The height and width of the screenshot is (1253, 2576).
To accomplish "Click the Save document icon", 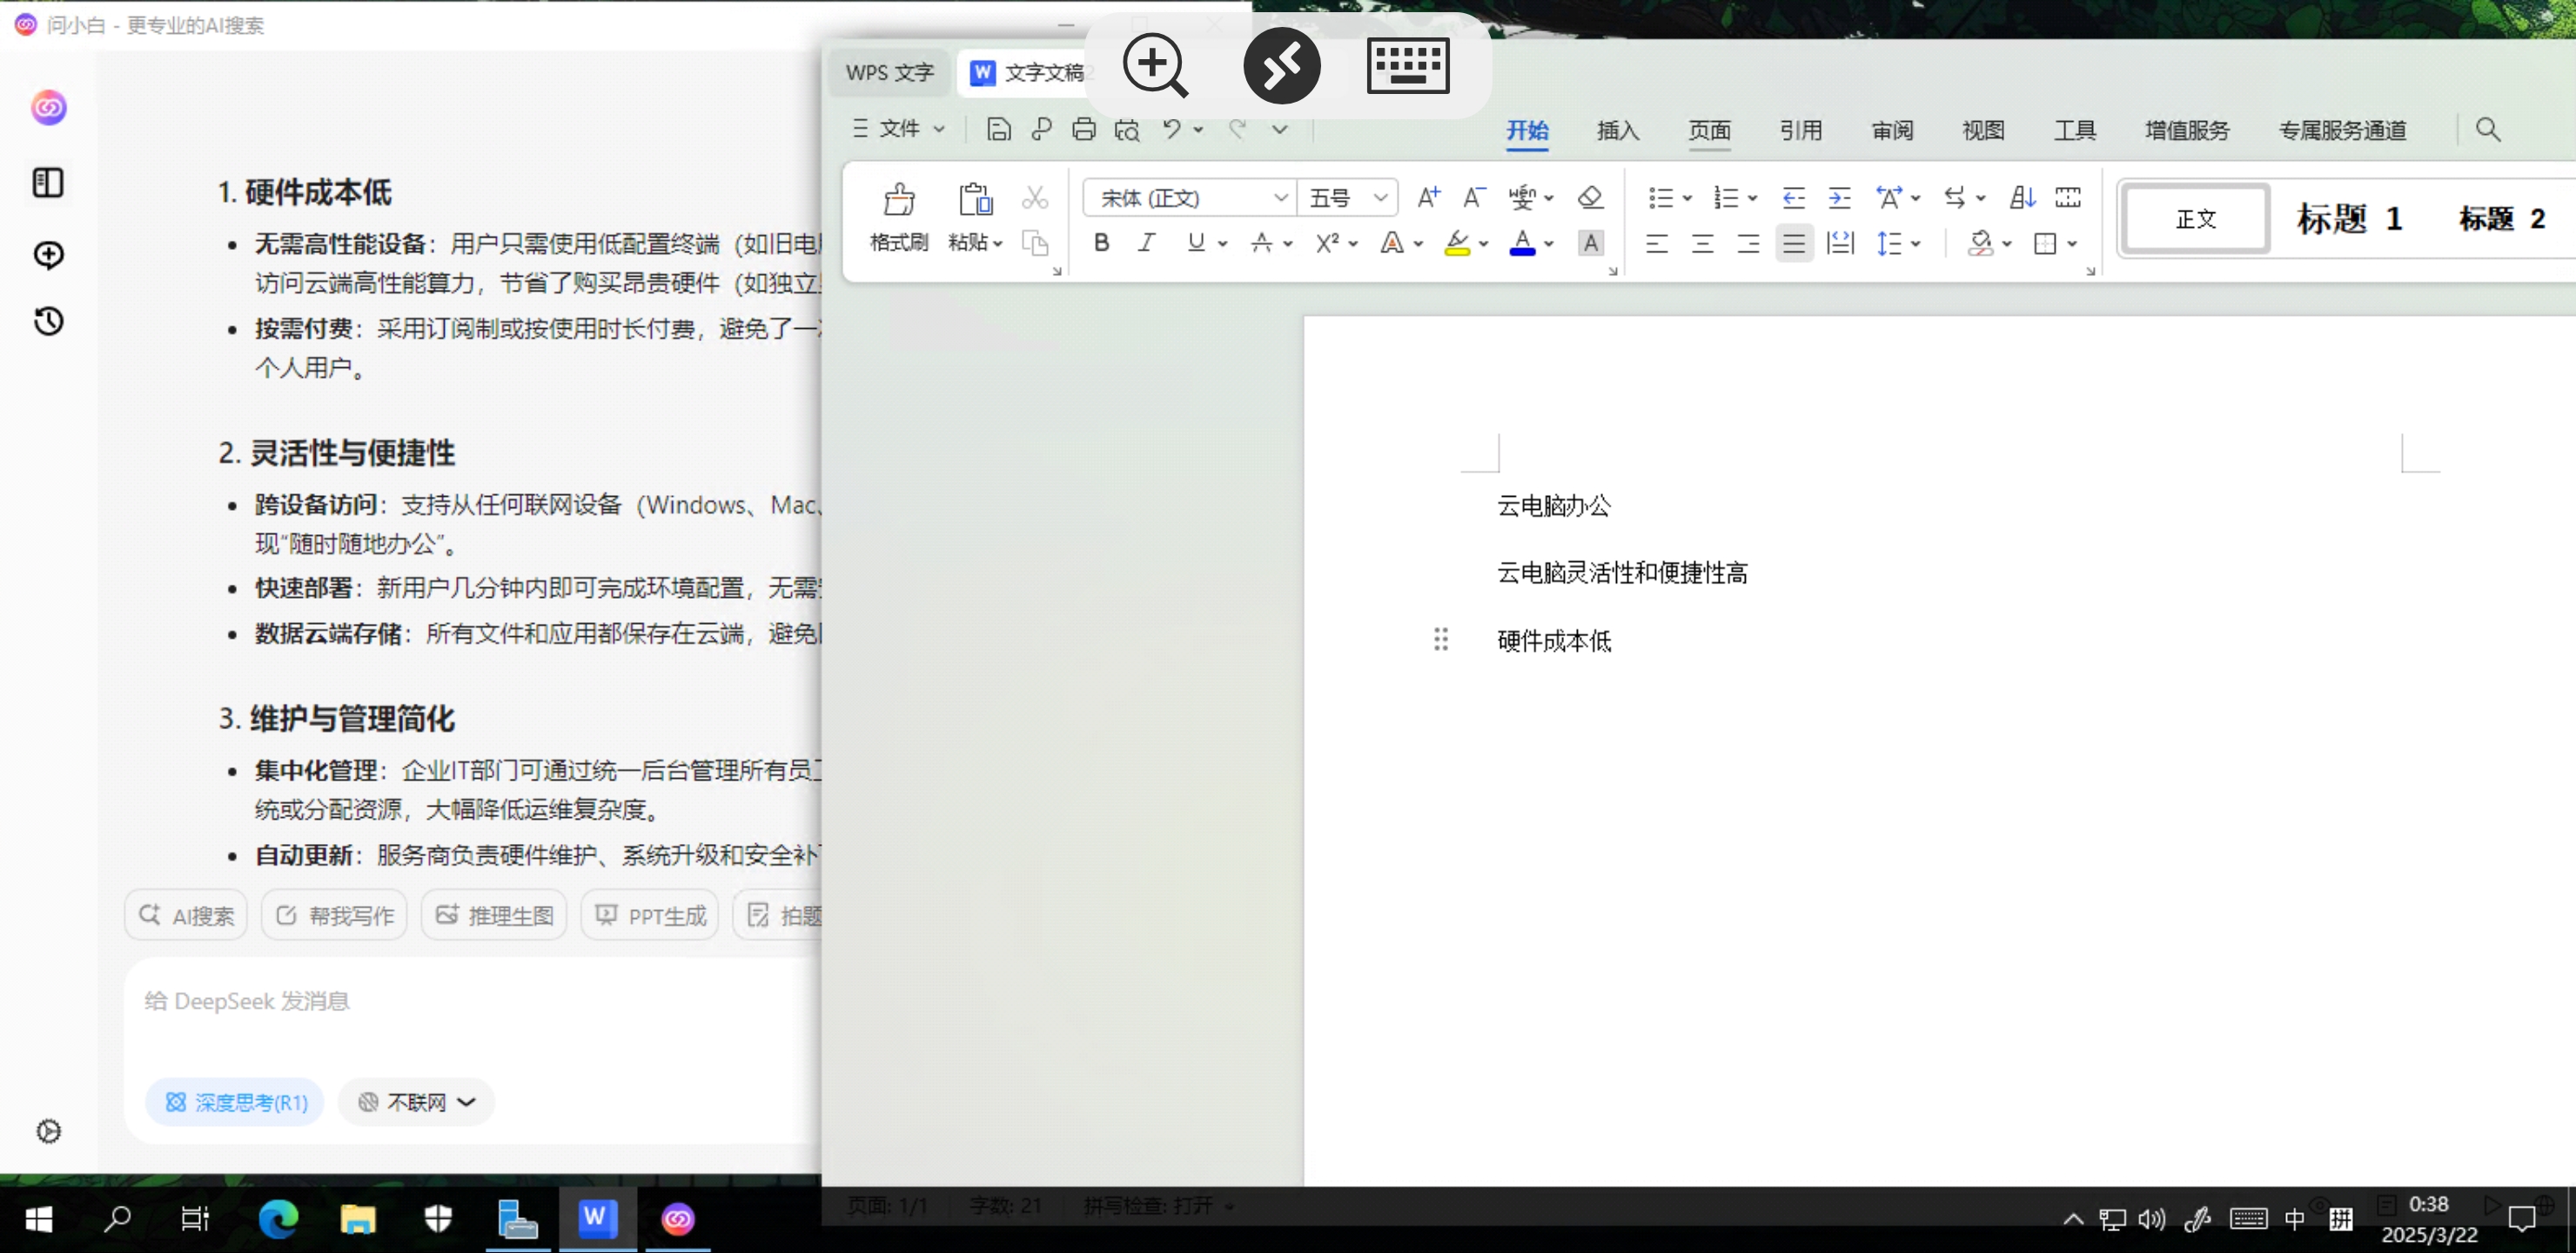I will 998,129.
